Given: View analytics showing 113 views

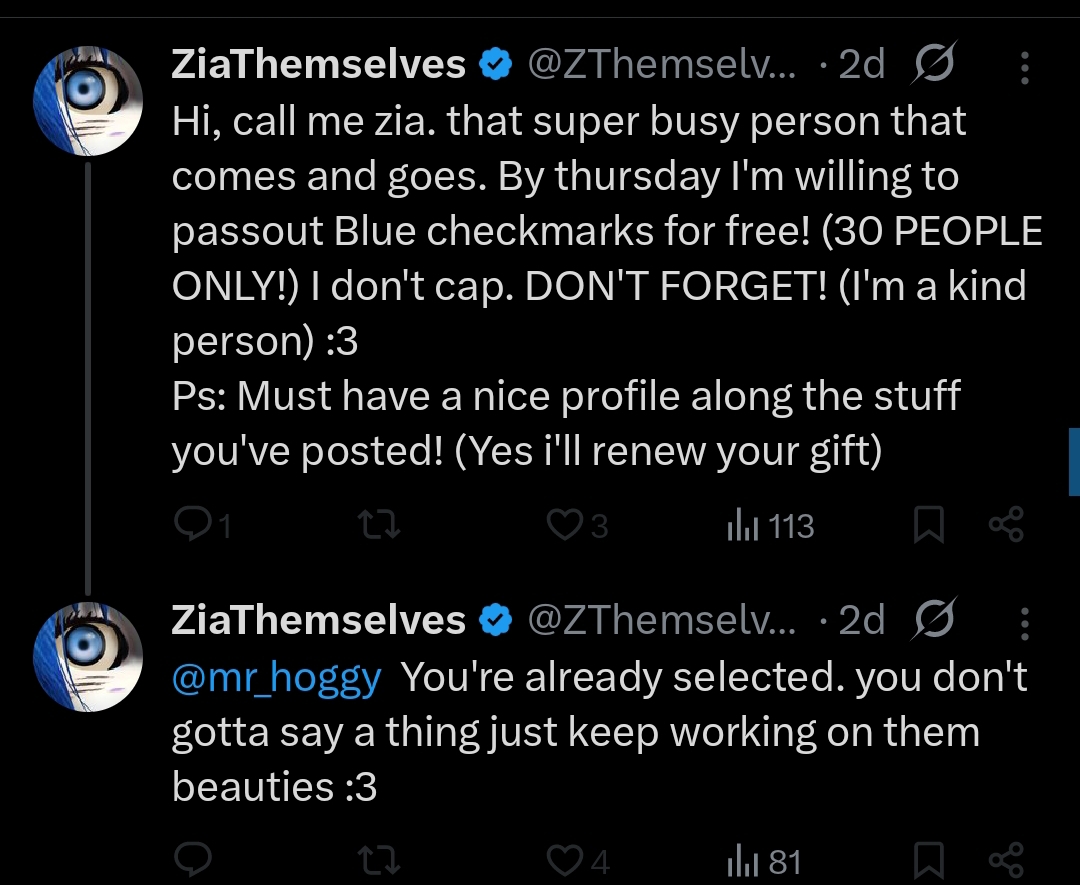Looking at the screenshot, I should click(x=770, y=526).
